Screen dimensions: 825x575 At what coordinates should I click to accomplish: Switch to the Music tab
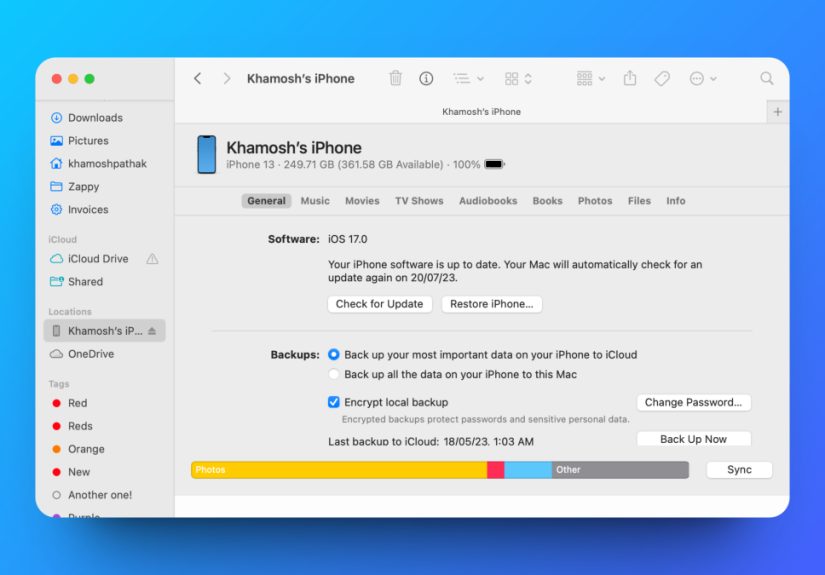click(x=315, y=201)
